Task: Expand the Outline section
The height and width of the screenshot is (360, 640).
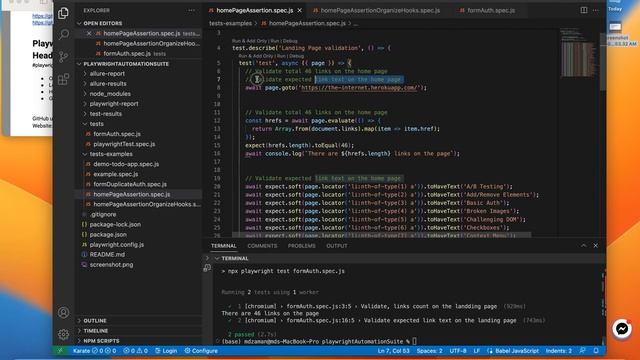Action: click(139, 321)
